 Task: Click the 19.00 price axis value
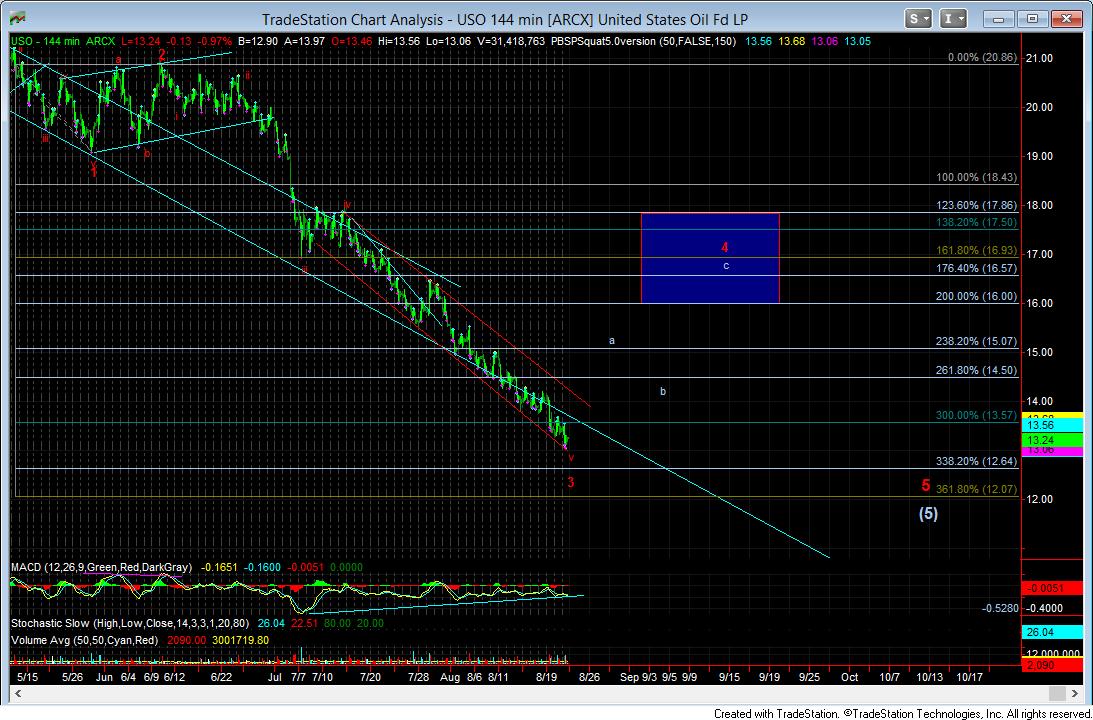pos(1037,156)
